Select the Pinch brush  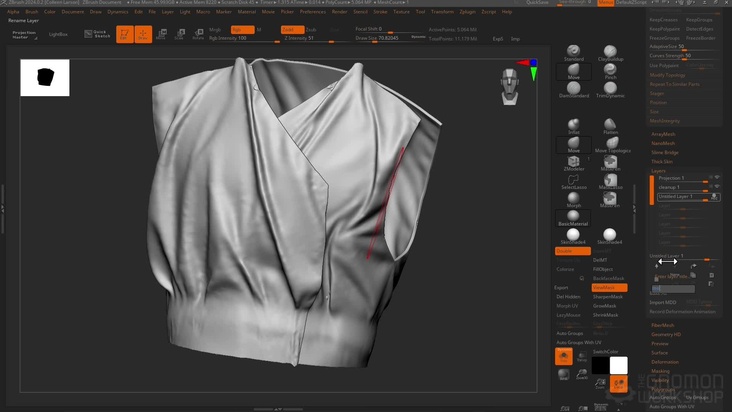tap(610, 71)
